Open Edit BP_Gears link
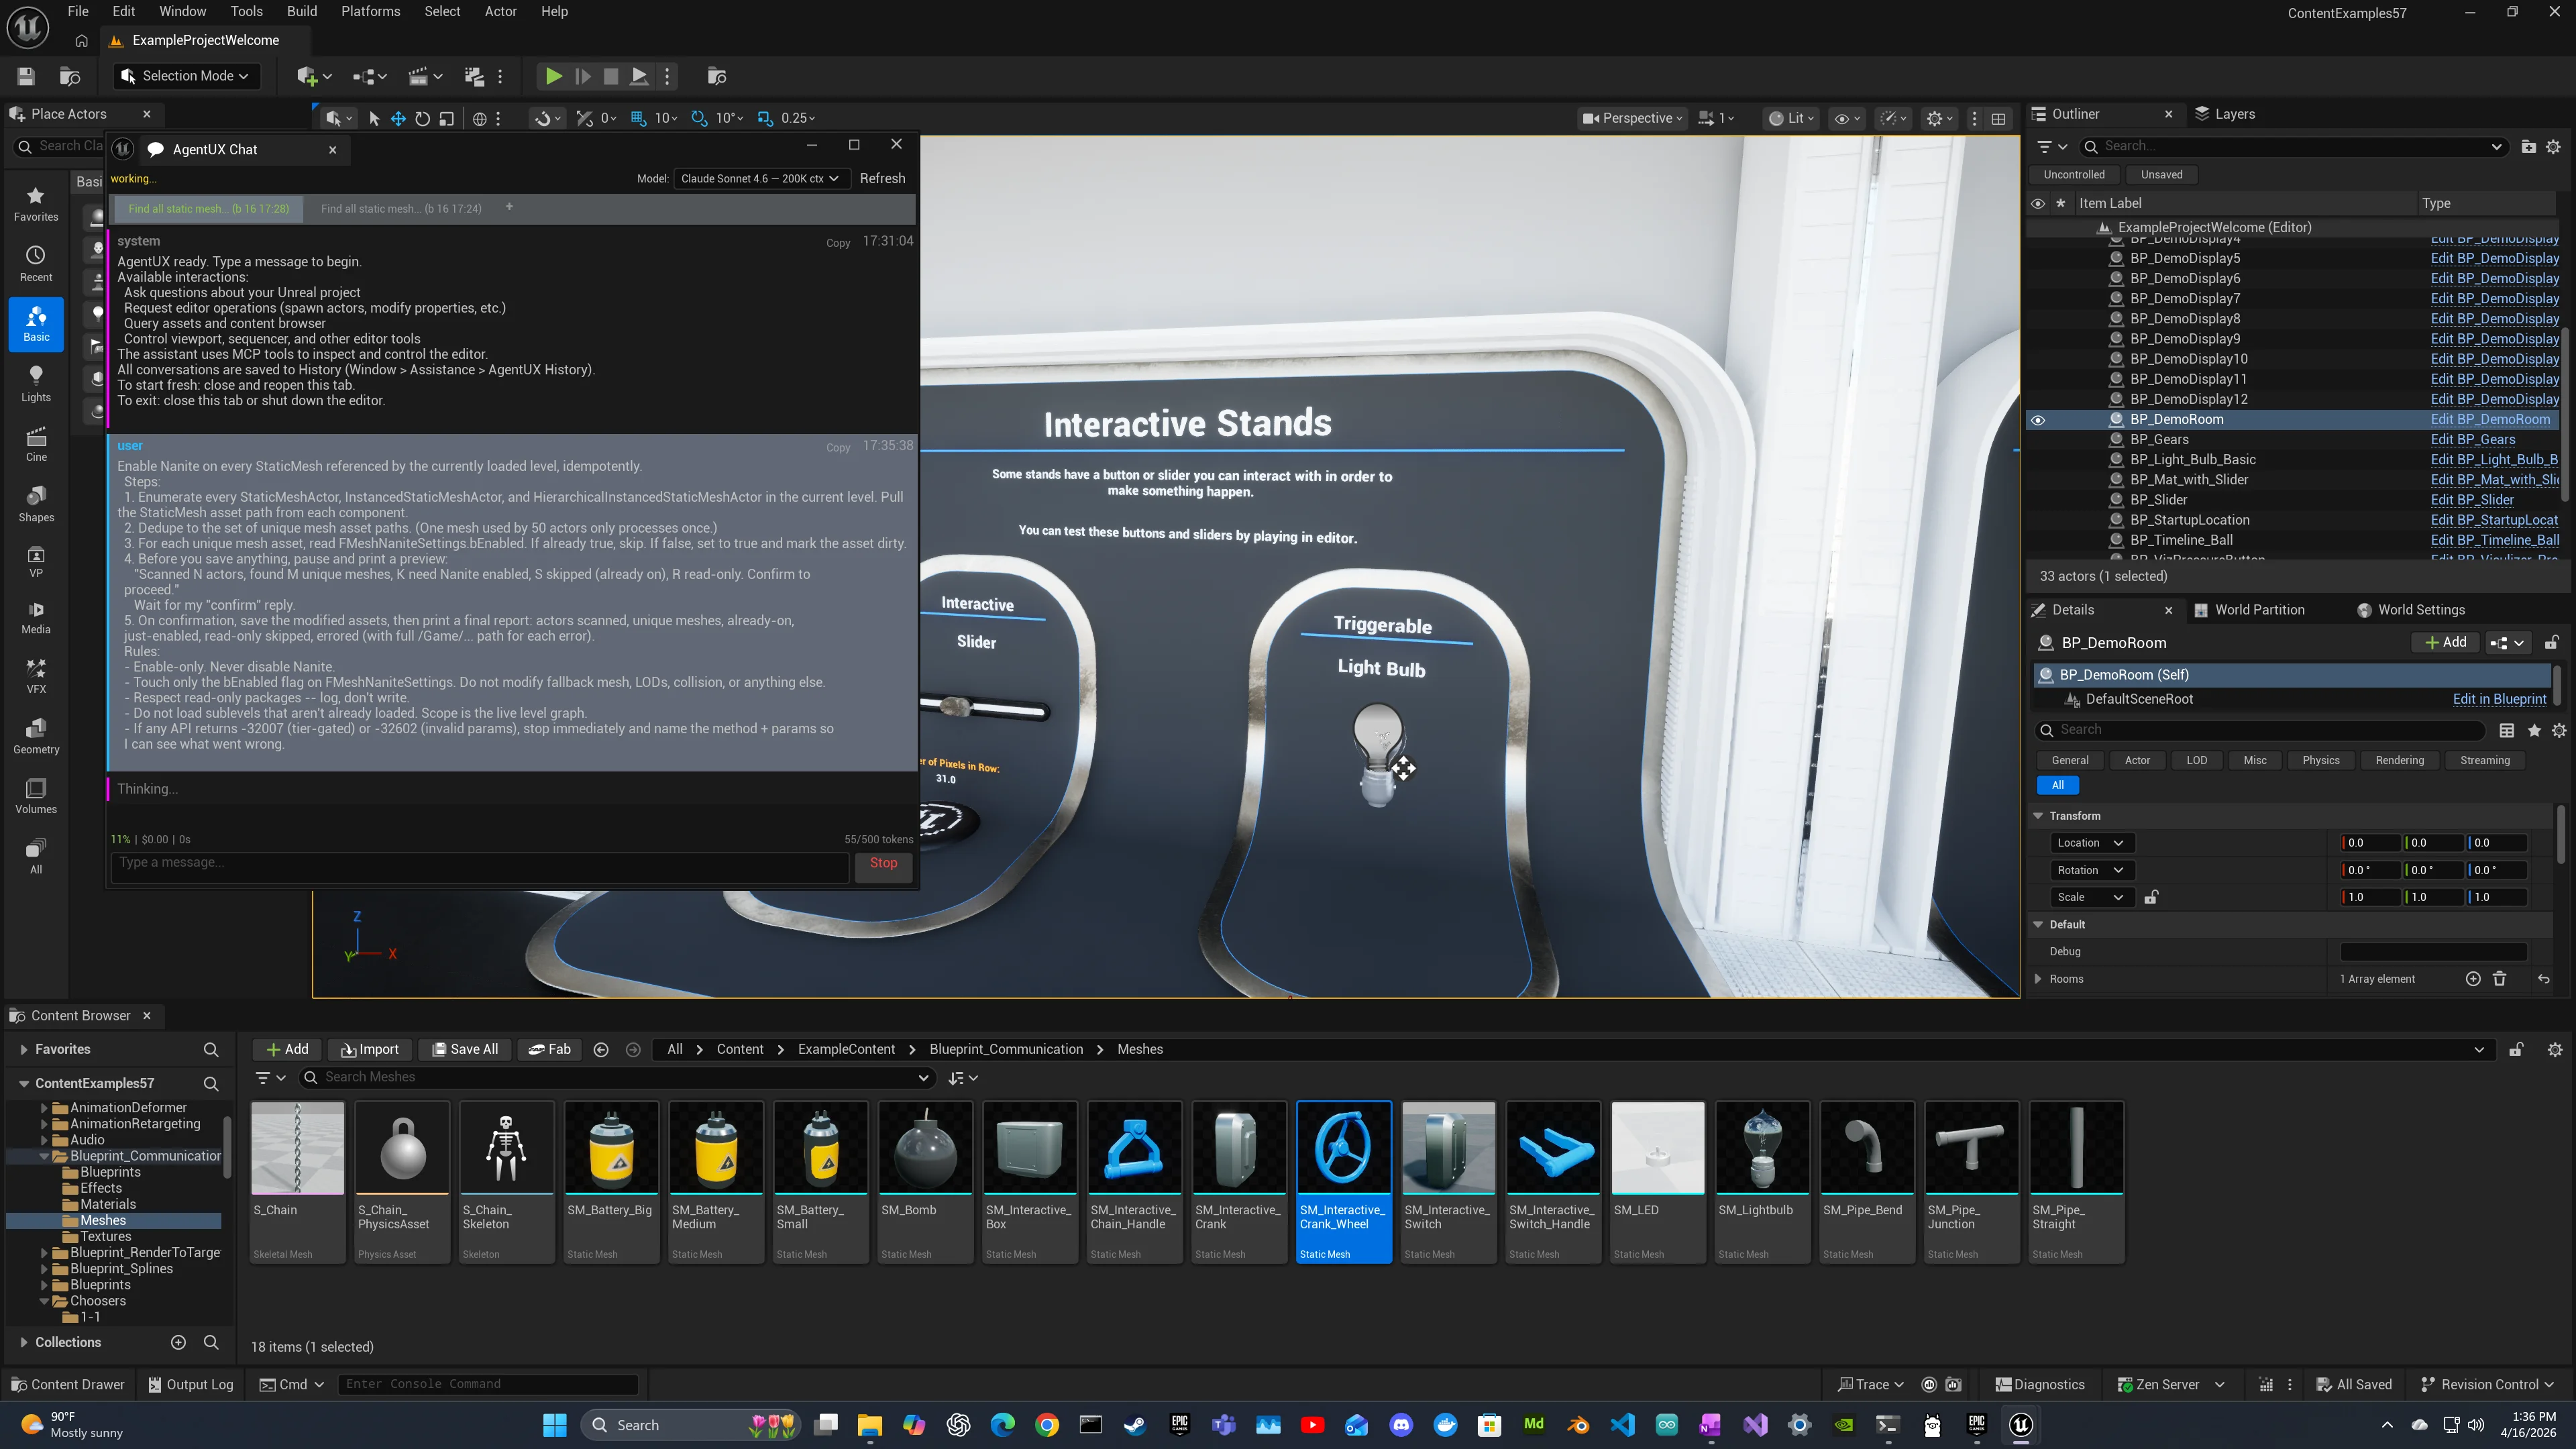The height and width of the screenshot is (1449, 2576). click(2472, 440)
